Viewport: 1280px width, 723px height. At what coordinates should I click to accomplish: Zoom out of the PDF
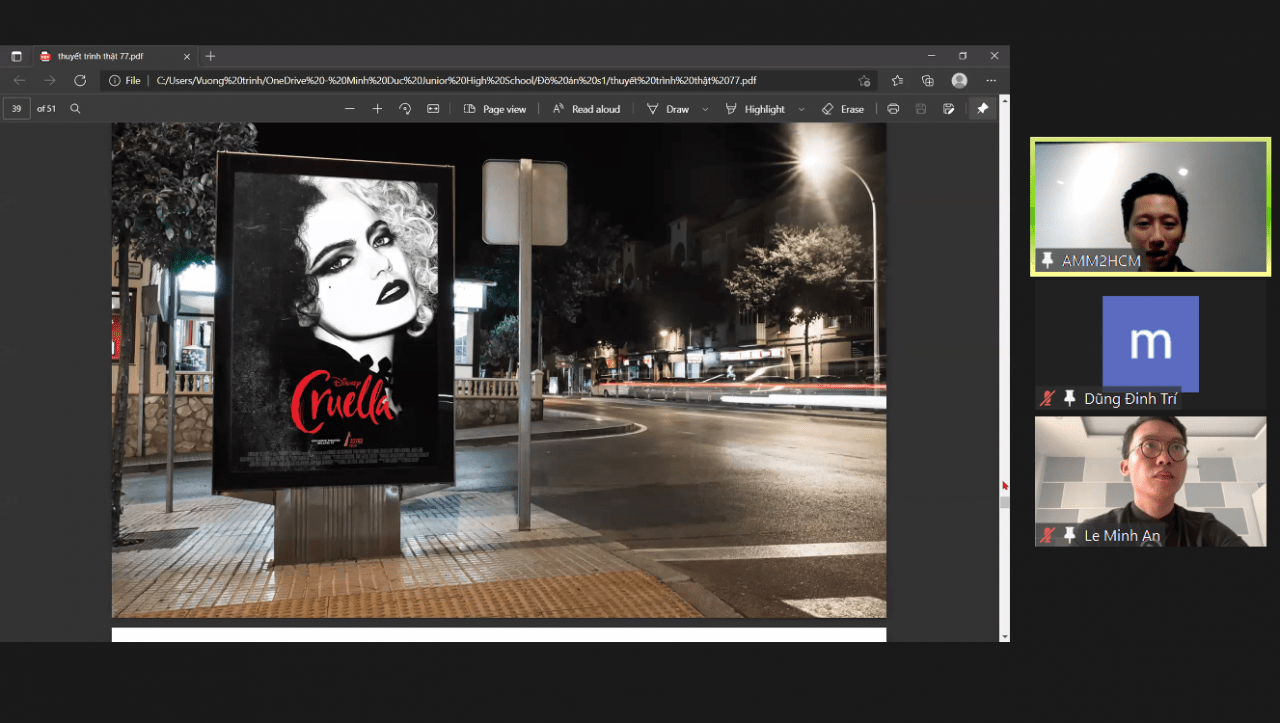click(350, 109)
